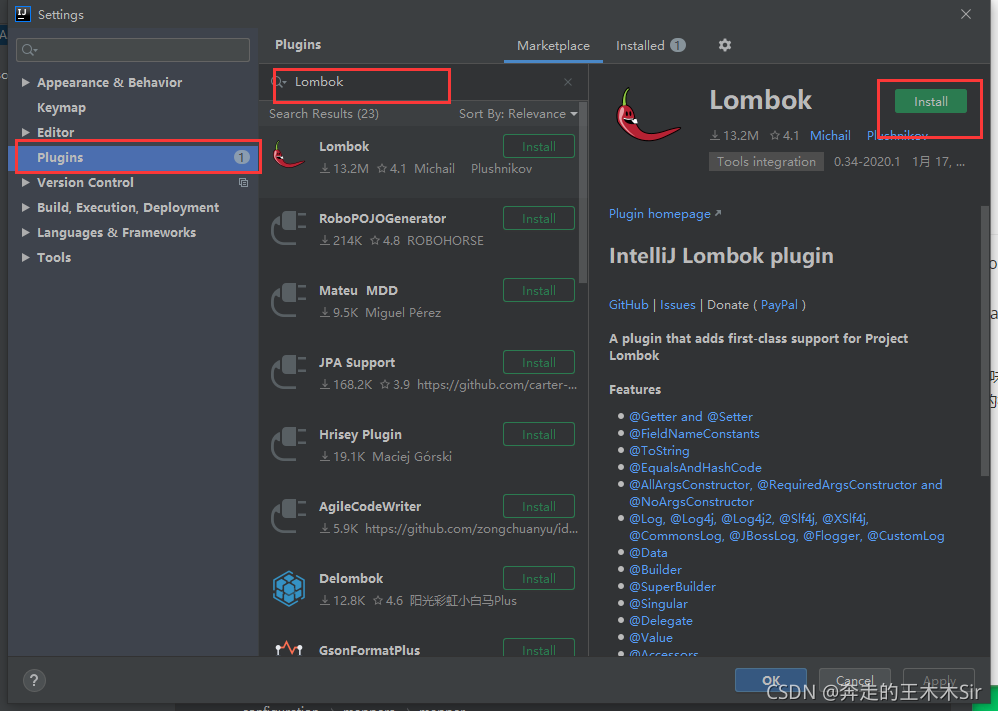
Task: Click the Lombok chili pepper icon in results
Action: coord(289,155)
